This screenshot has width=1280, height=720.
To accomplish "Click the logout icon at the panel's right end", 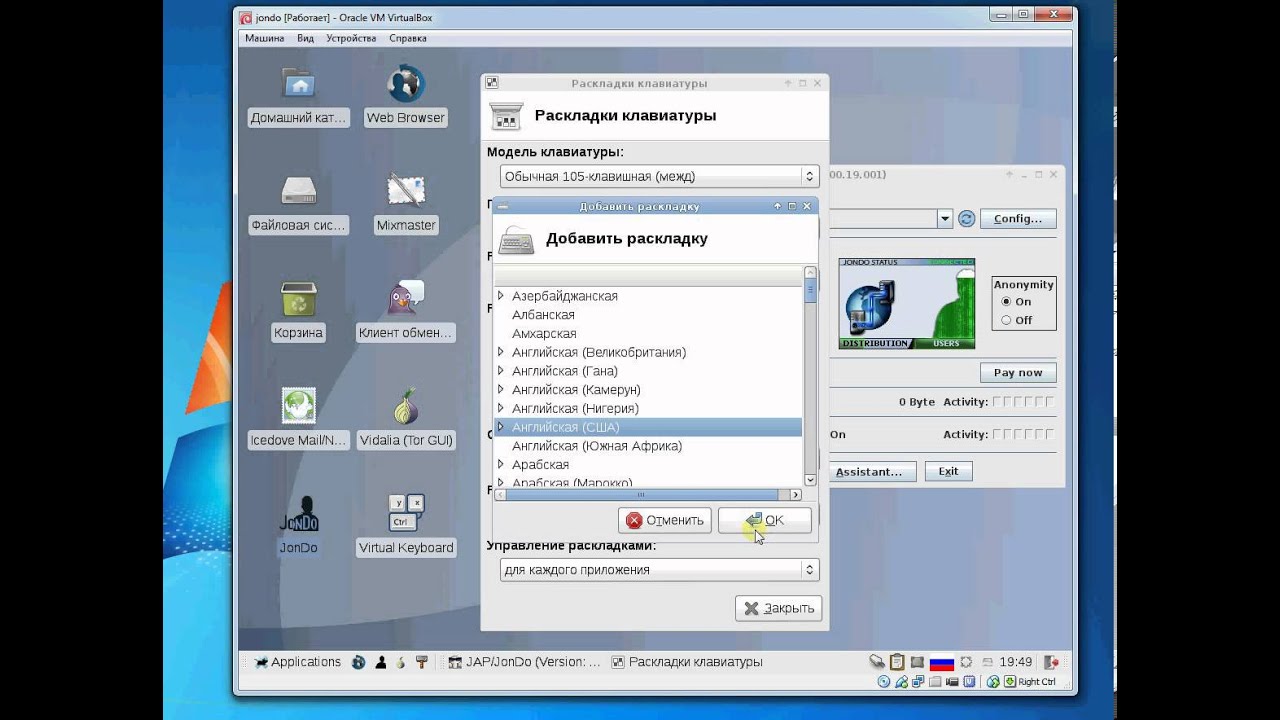I will pyautogui.click(x=1051, y=662).
